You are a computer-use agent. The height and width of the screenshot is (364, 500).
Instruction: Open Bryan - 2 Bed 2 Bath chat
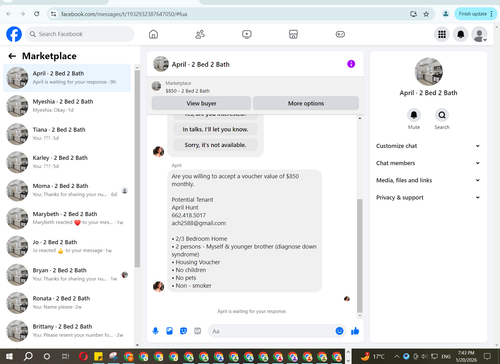click(x=67, y=274)
